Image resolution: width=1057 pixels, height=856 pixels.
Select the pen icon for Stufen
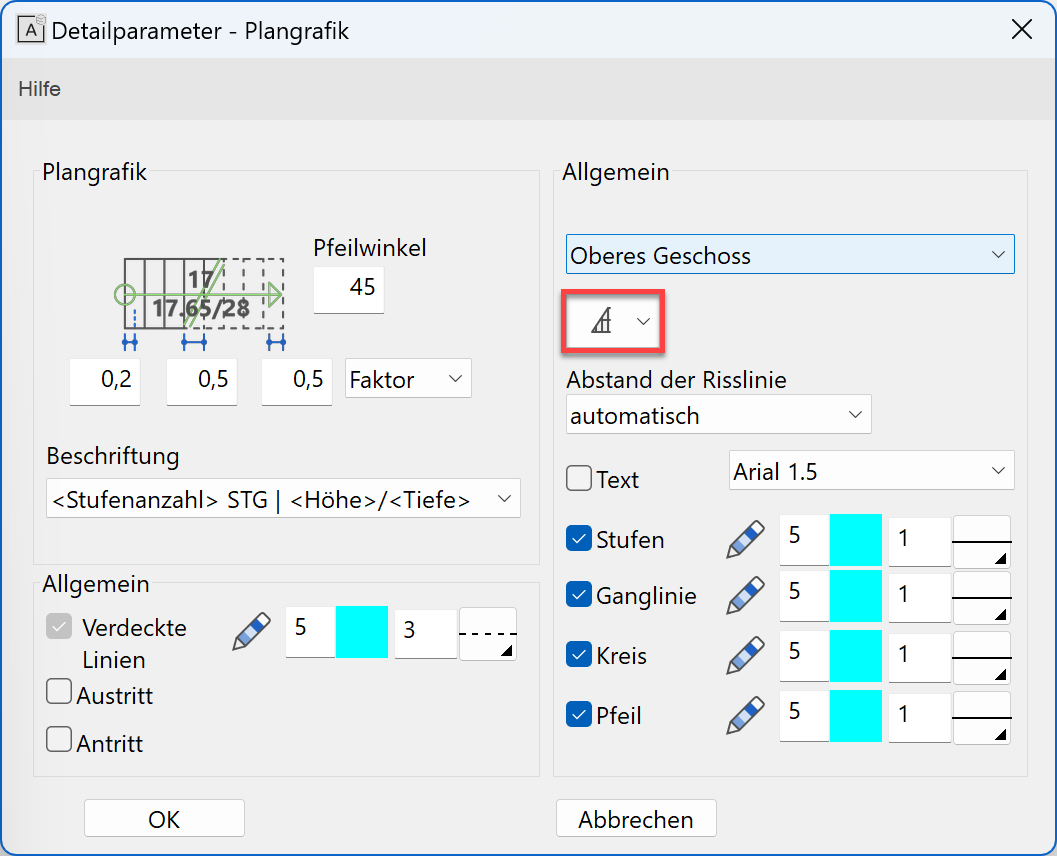pos(744,537)
